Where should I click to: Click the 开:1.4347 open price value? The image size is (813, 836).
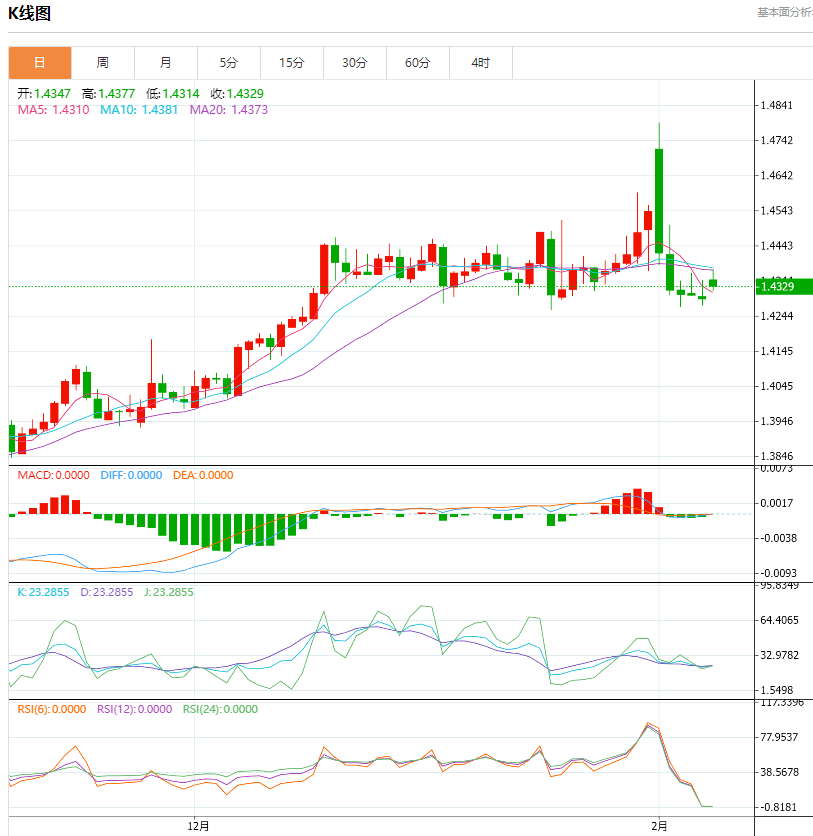44,94
